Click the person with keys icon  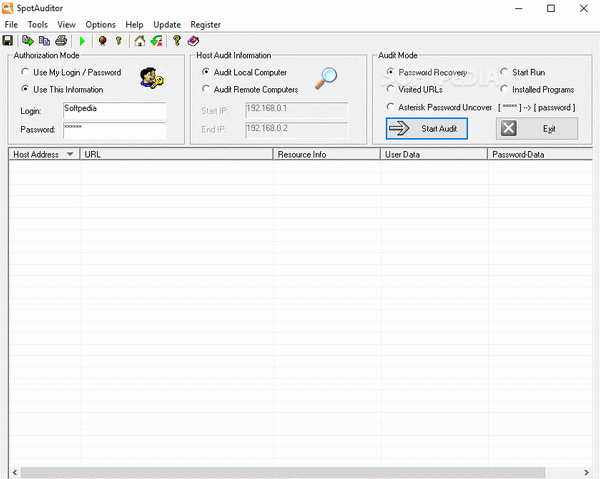click(x=152, y=78)
